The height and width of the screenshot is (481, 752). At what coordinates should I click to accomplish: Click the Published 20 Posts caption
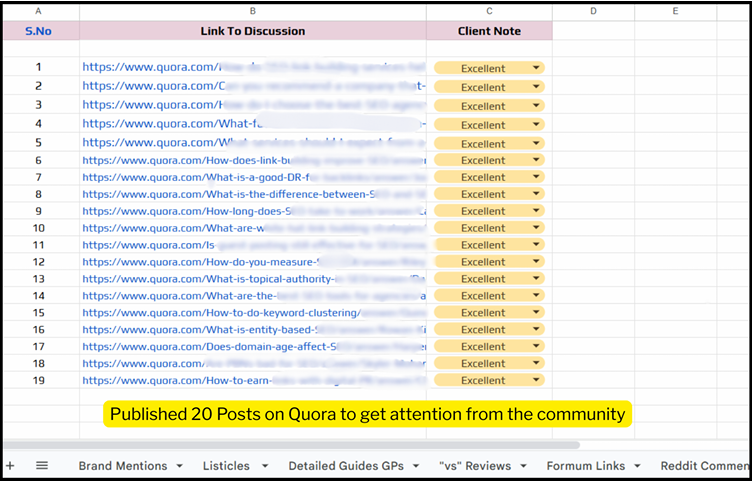(367, 414)
